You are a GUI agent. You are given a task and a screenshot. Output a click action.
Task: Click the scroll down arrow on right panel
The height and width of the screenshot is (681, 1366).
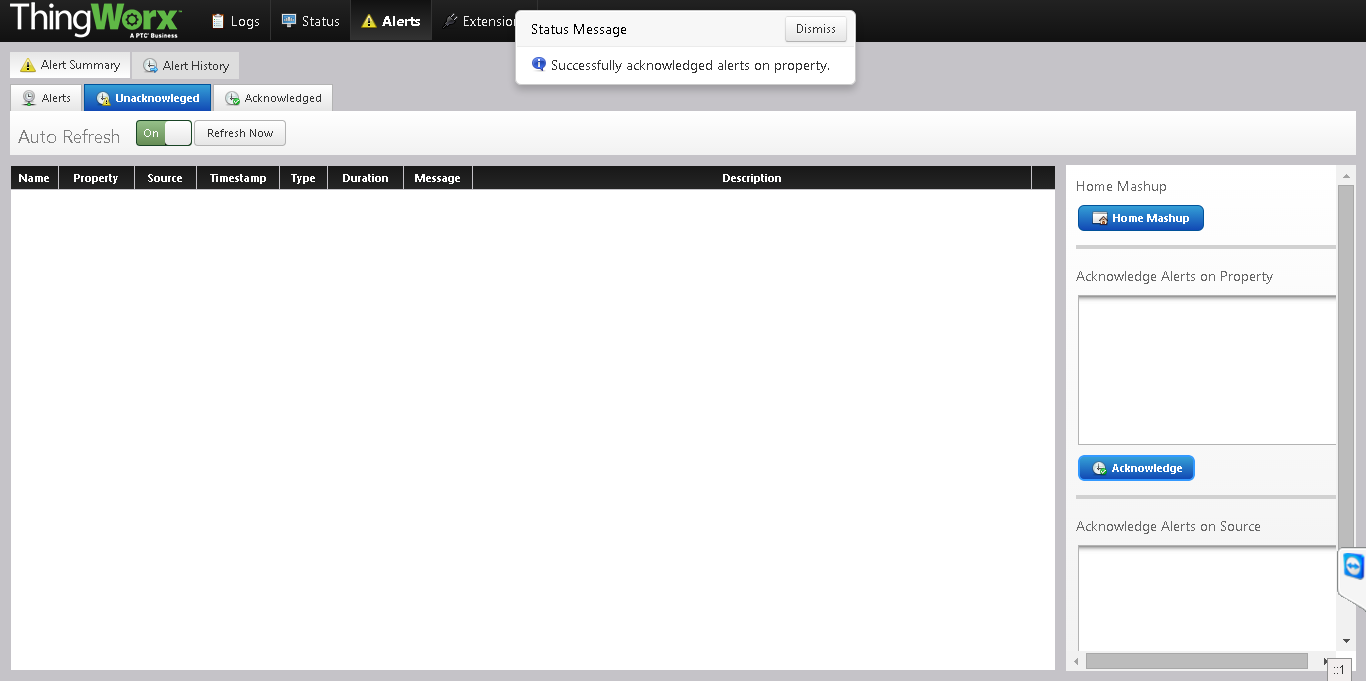coord(1346,641)
